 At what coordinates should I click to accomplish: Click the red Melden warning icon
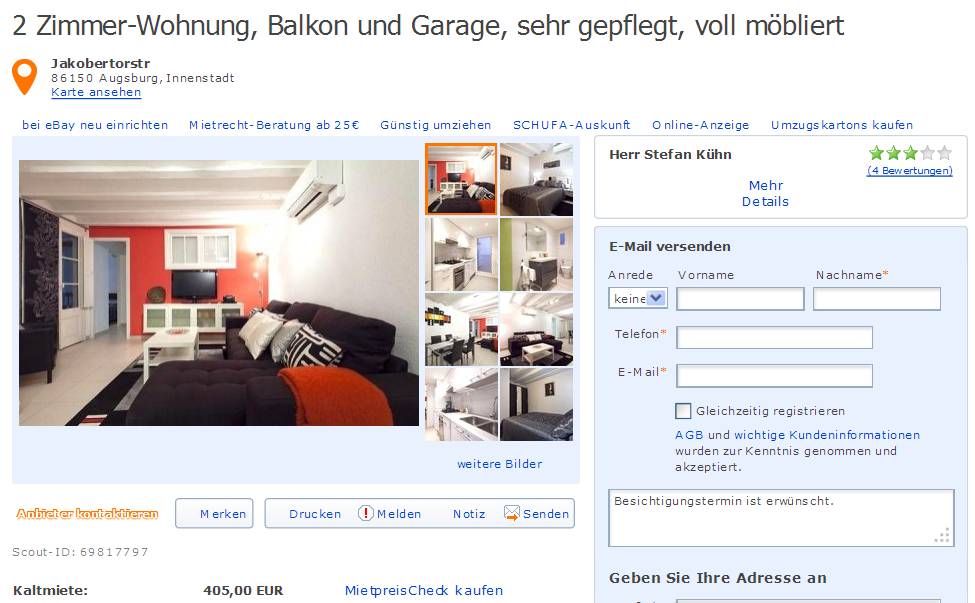click(x=366, y=513)
